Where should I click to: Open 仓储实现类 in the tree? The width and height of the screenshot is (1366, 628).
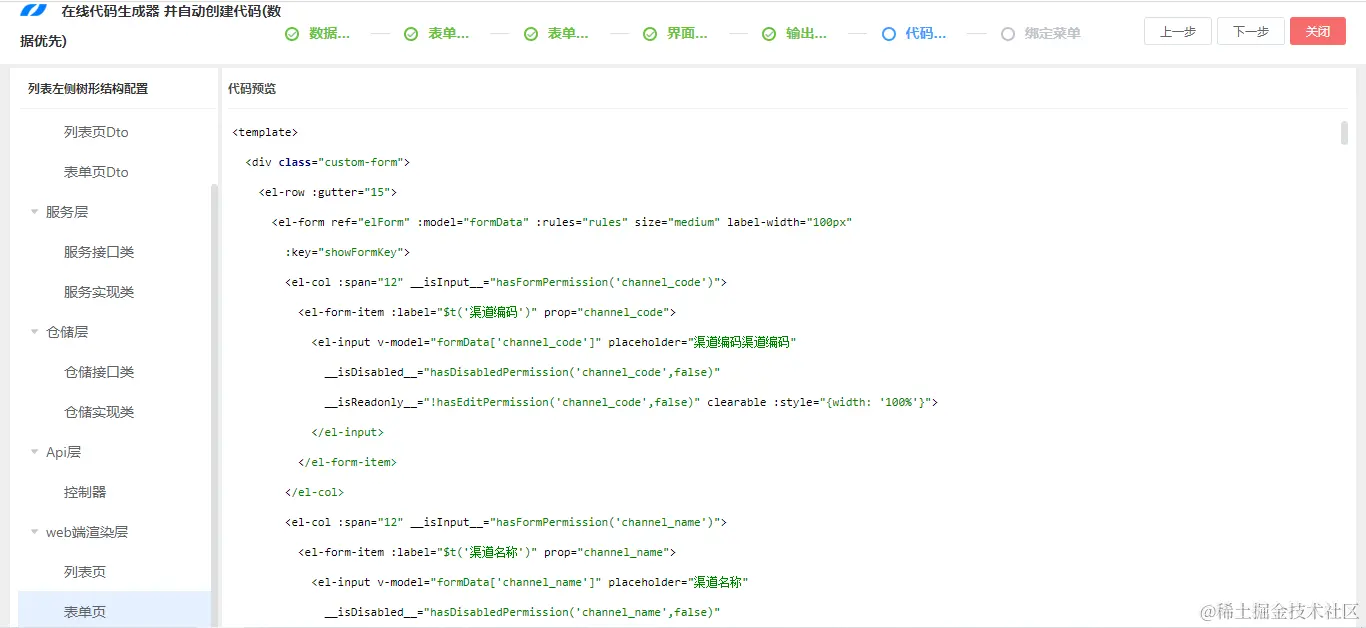click(x=99, y=412)
